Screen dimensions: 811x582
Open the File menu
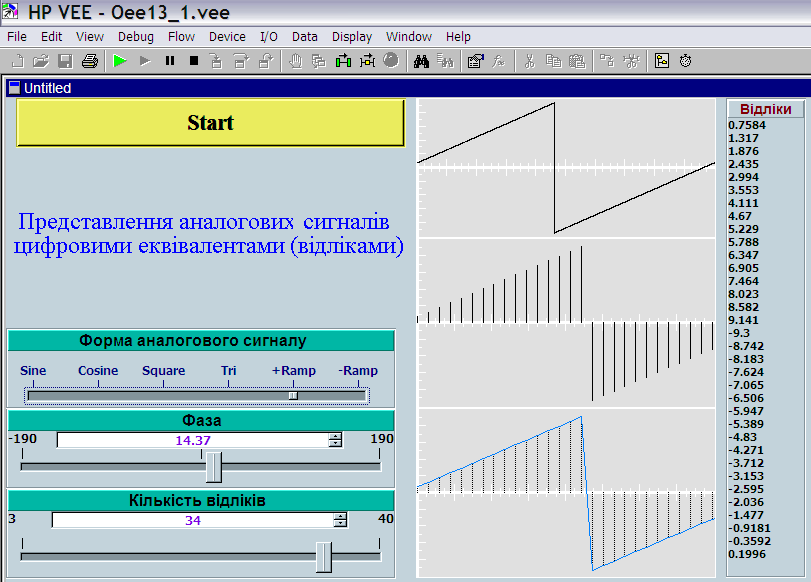[x=17, y=37]
